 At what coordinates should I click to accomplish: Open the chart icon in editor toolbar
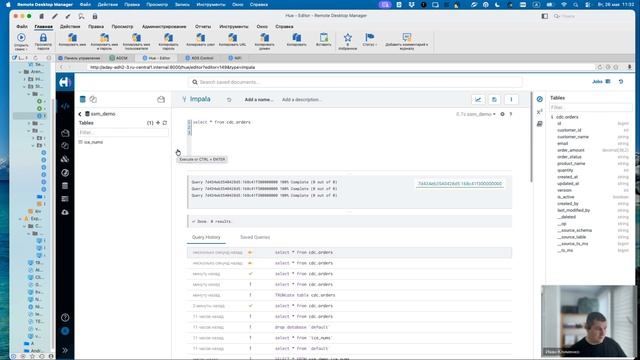(478, 99)
